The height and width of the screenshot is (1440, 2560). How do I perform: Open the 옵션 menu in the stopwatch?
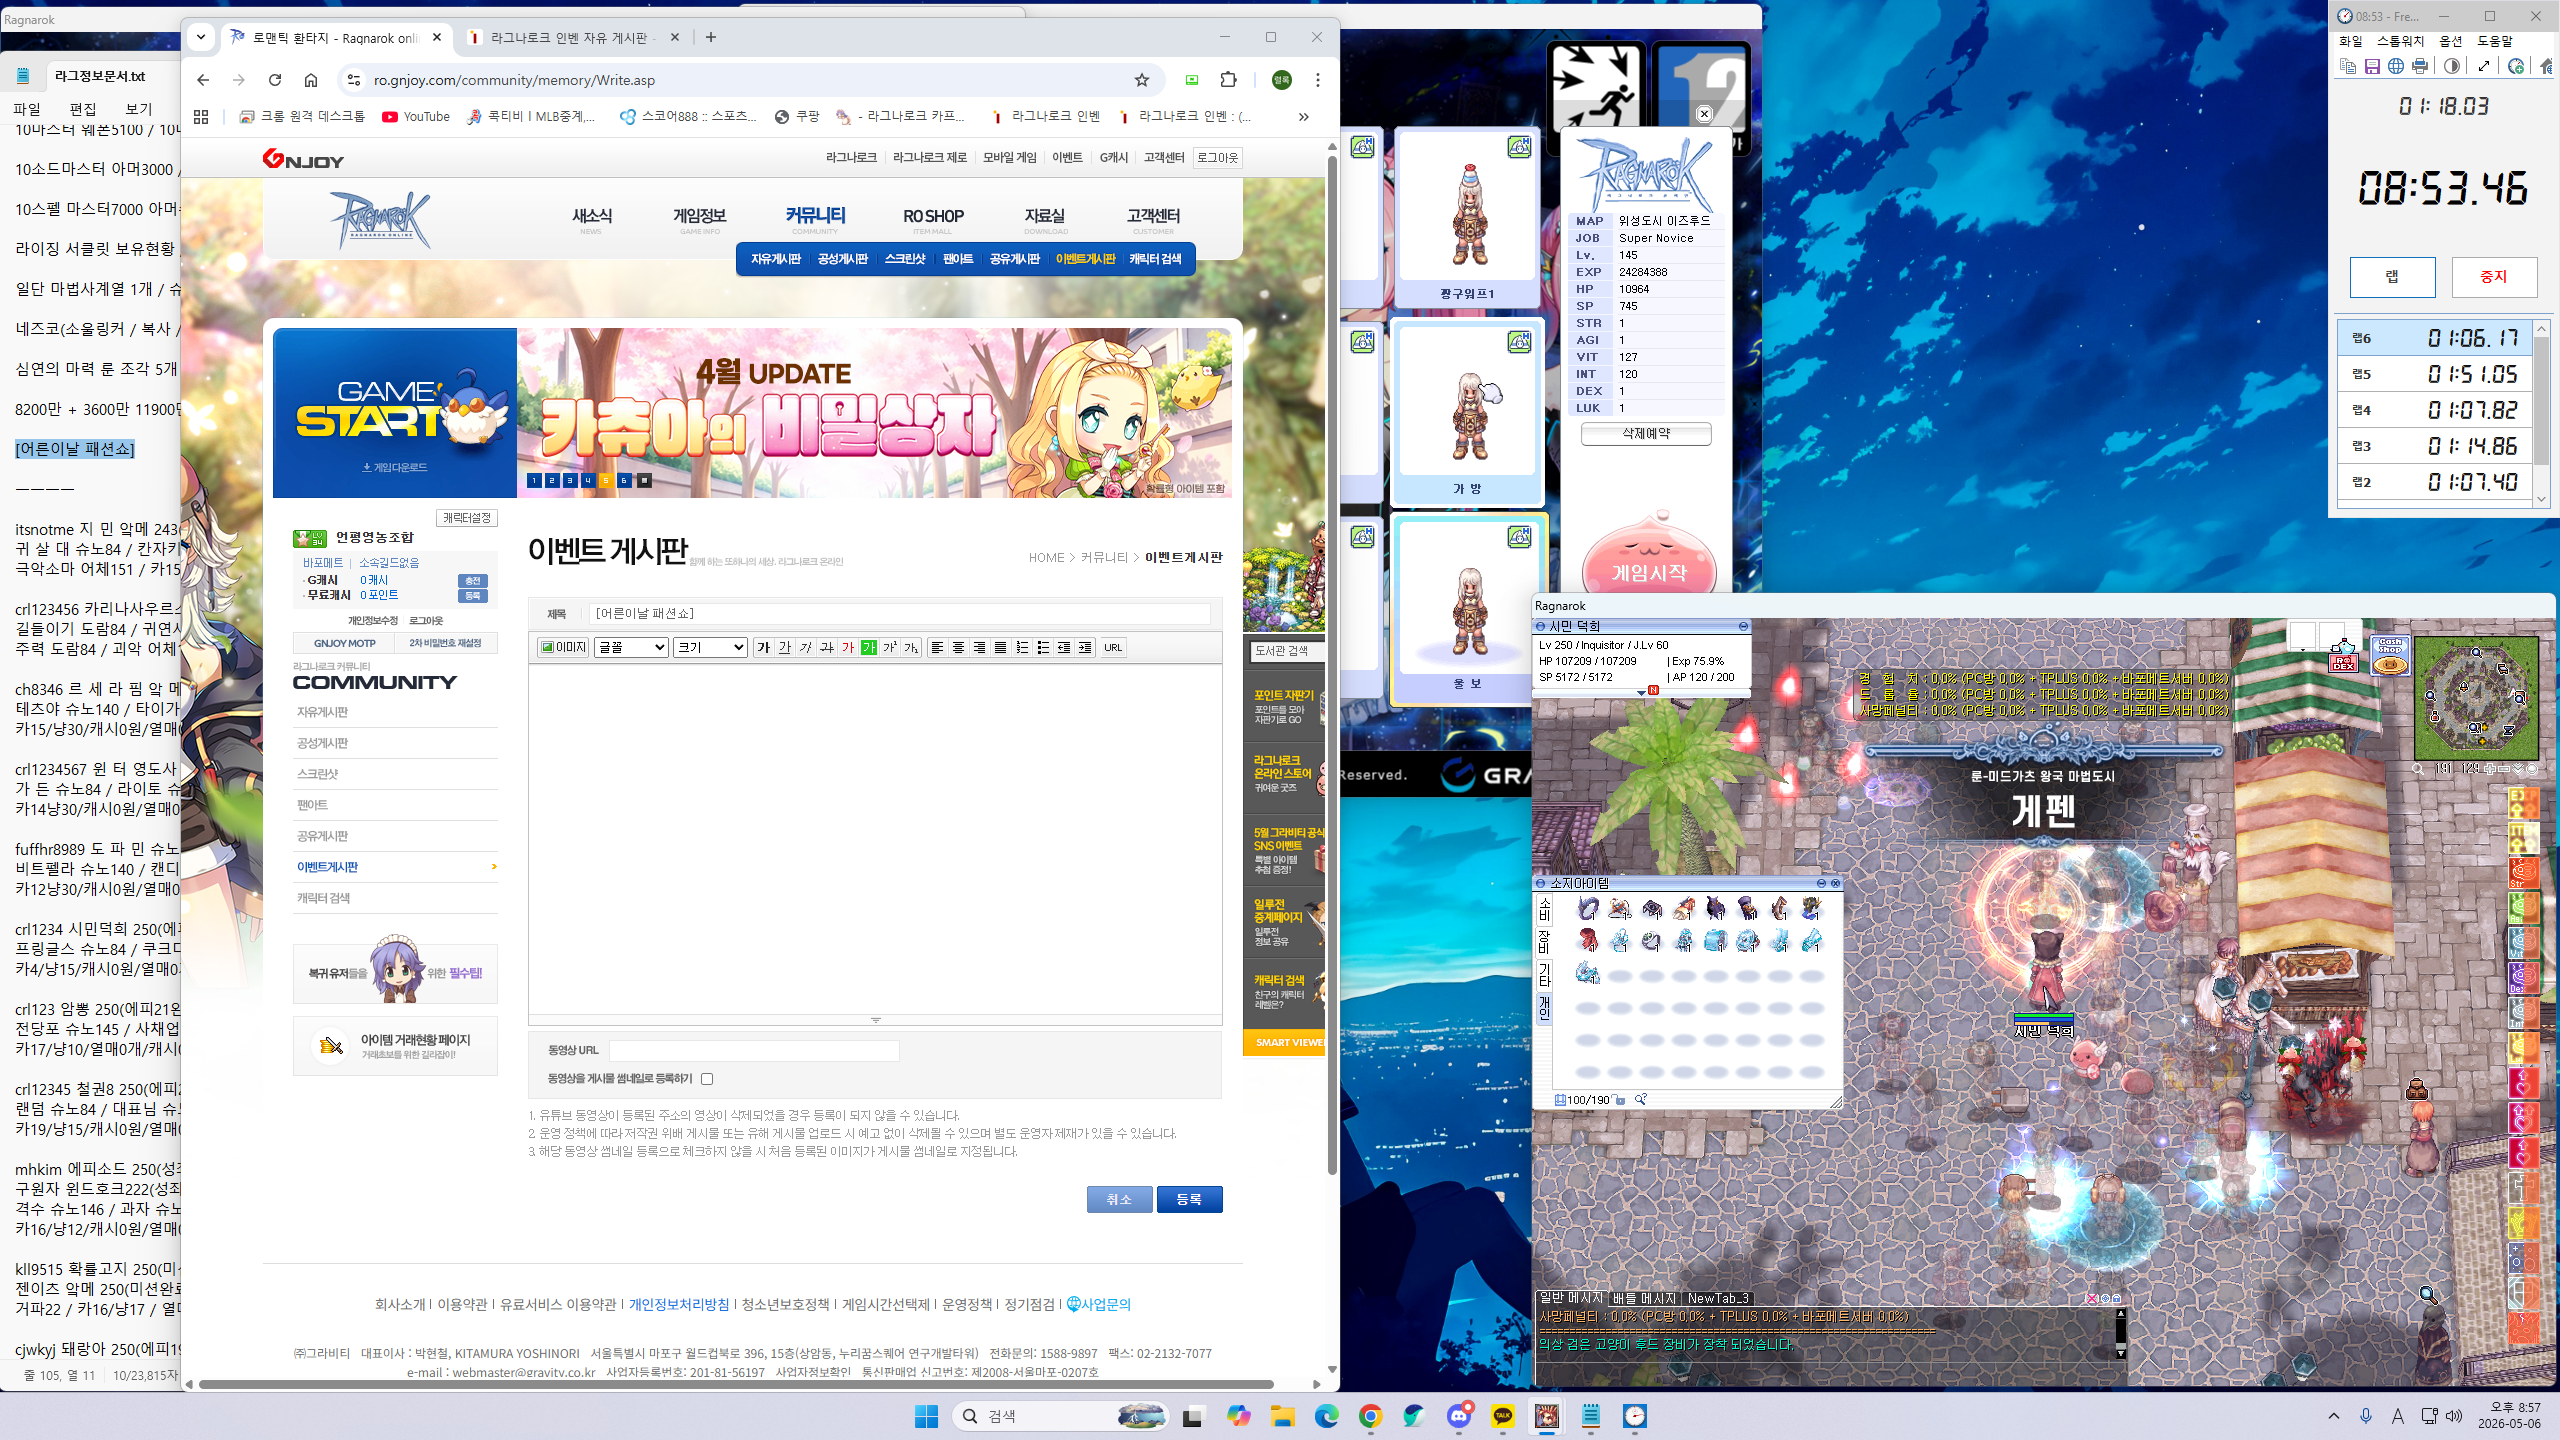[x=2451, y=41]
